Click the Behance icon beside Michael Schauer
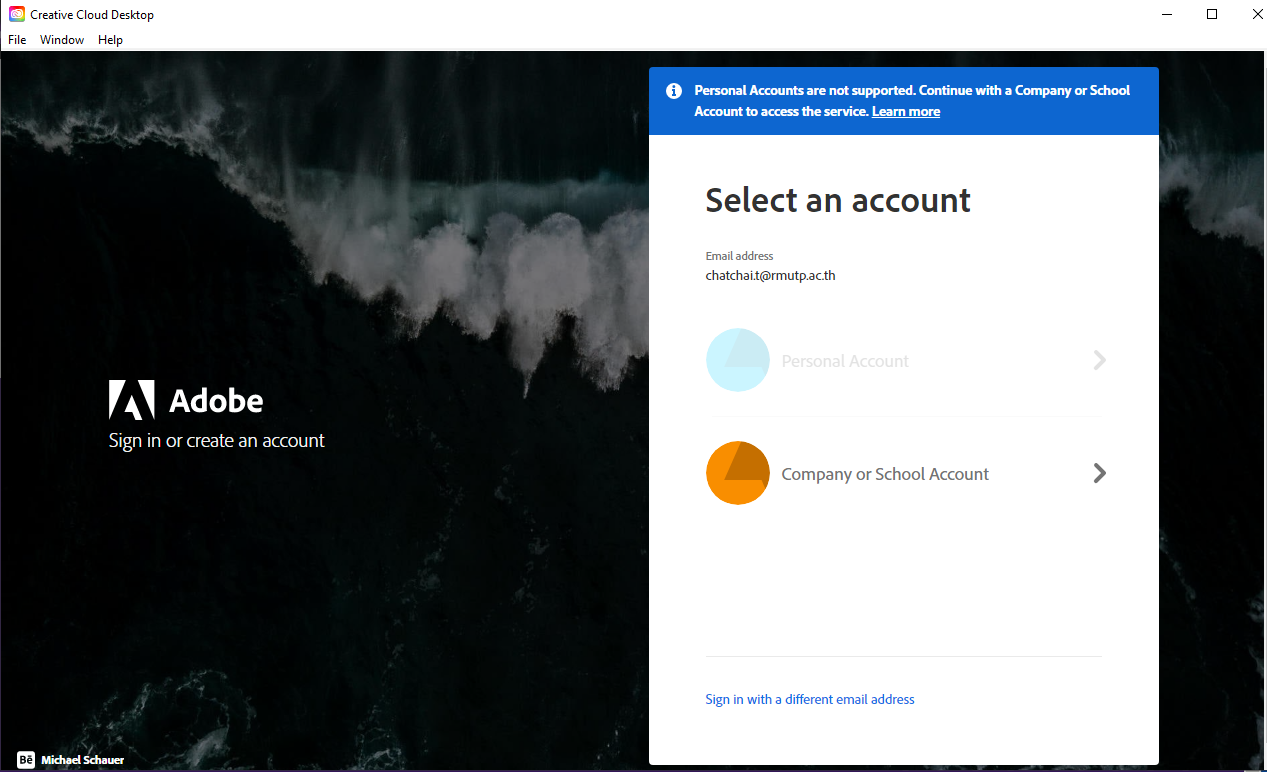This screenshot has width=1267, height=772. pyautogui.click(x=27, y=760)
